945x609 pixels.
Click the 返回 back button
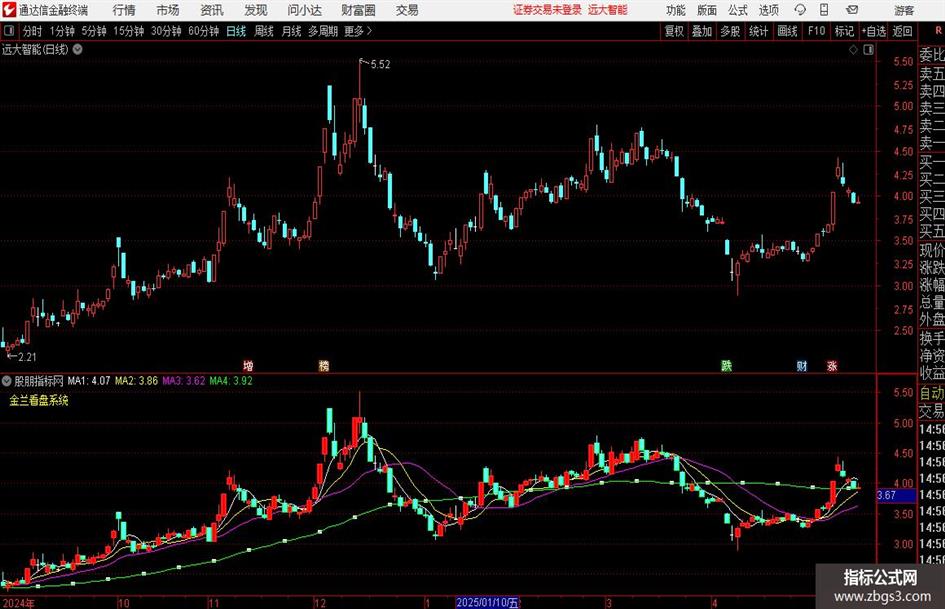click(x=902, y=31)
